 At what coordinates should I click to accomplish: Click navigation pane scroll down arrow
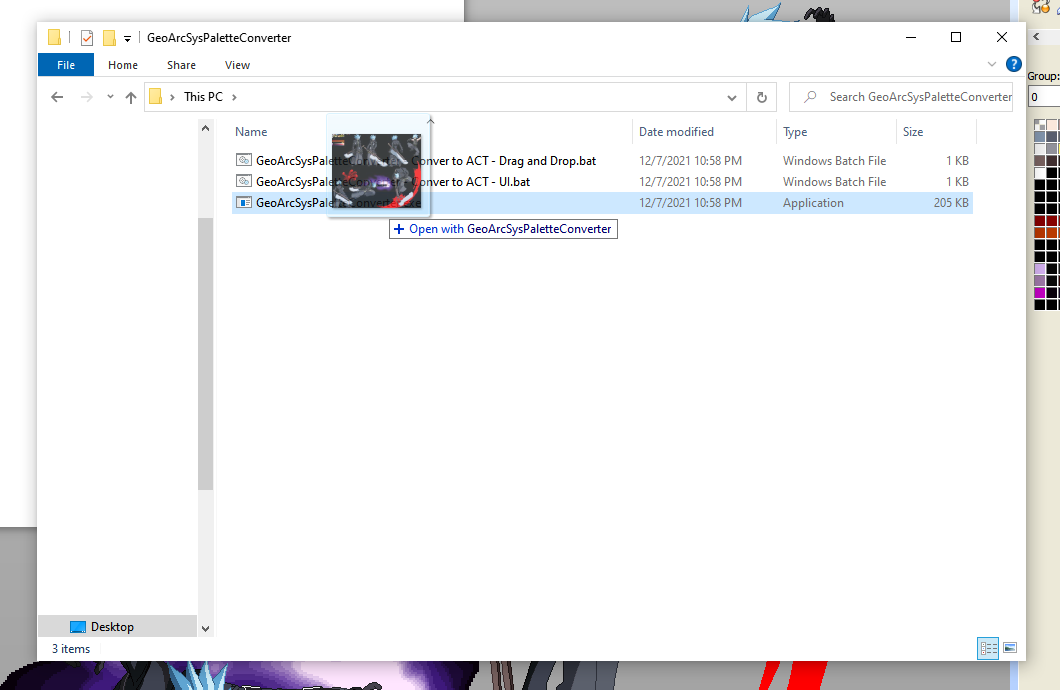click(x=206, y=629)
